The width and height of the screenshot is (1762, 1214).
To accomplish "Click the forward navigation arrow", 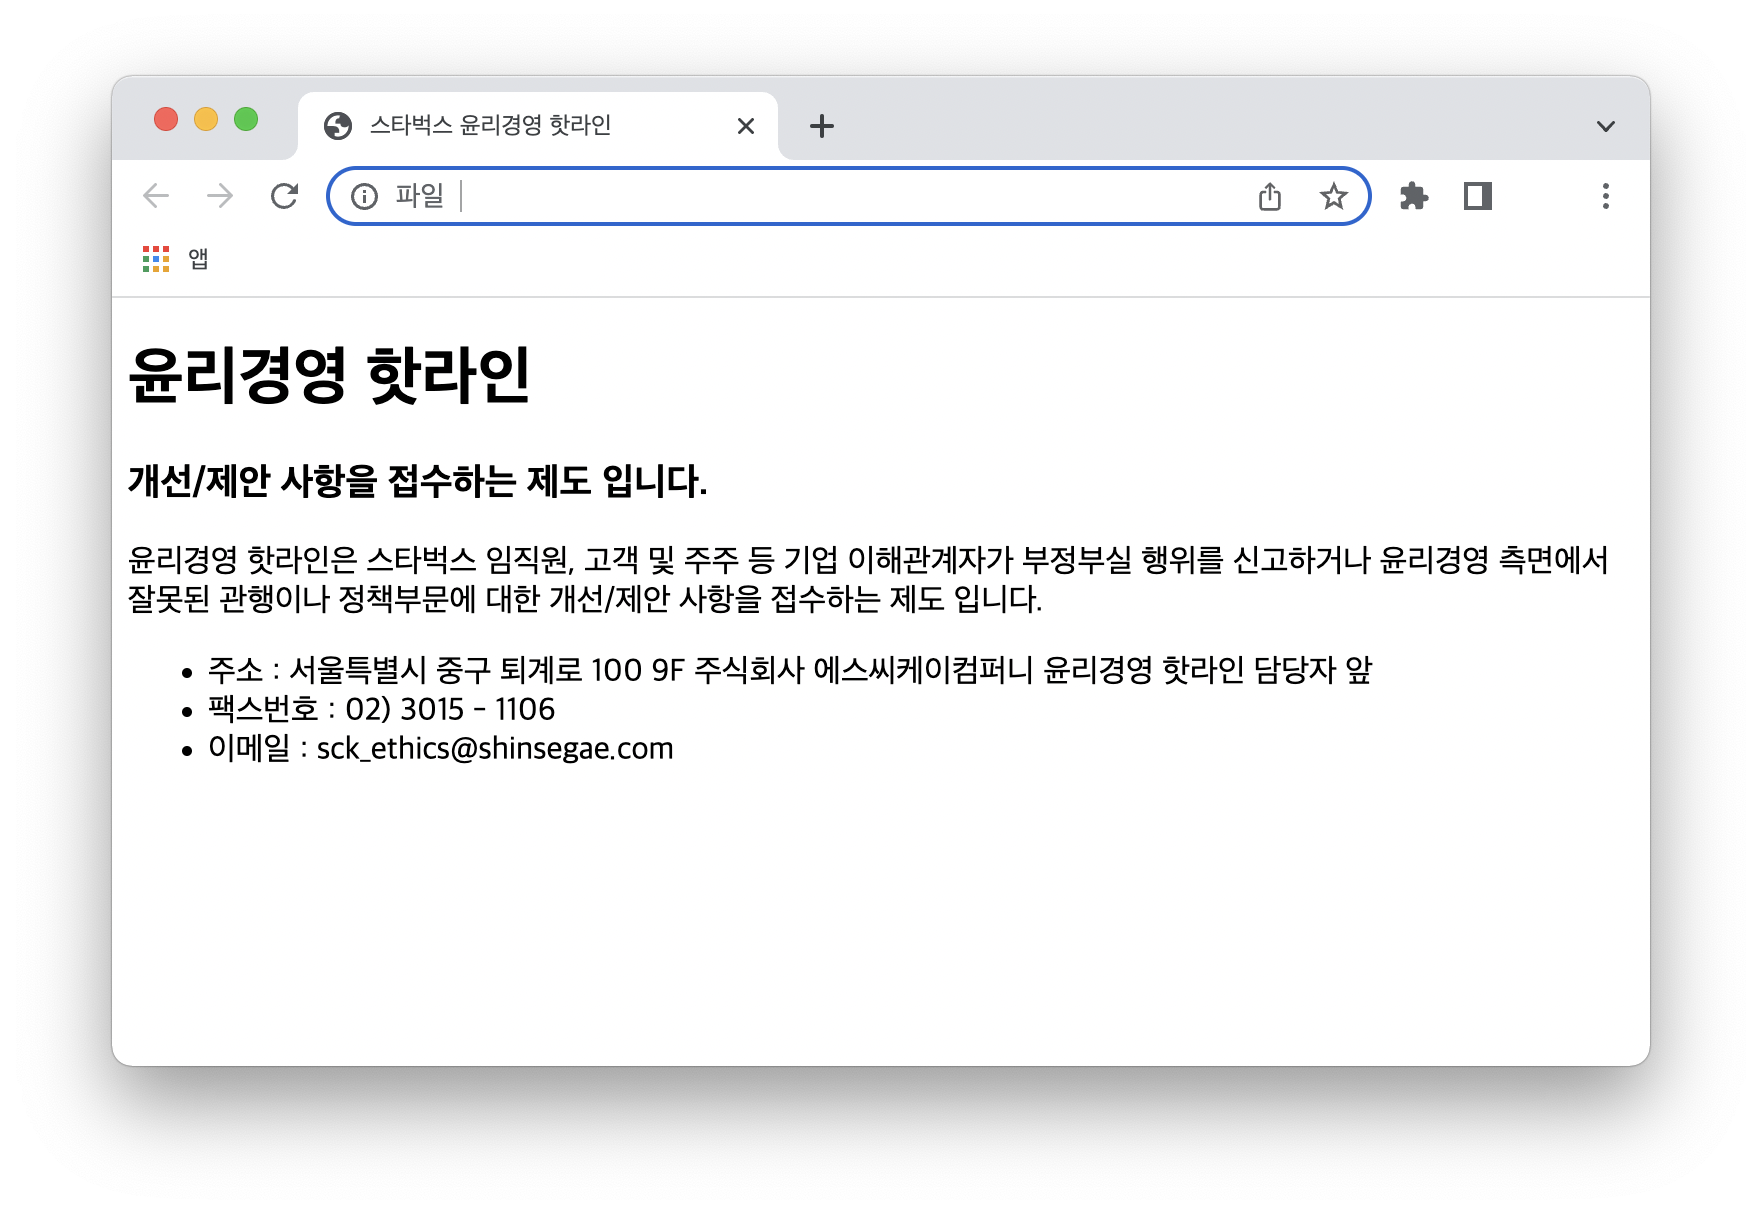I will pyautogui.click(x=220, y=196).
